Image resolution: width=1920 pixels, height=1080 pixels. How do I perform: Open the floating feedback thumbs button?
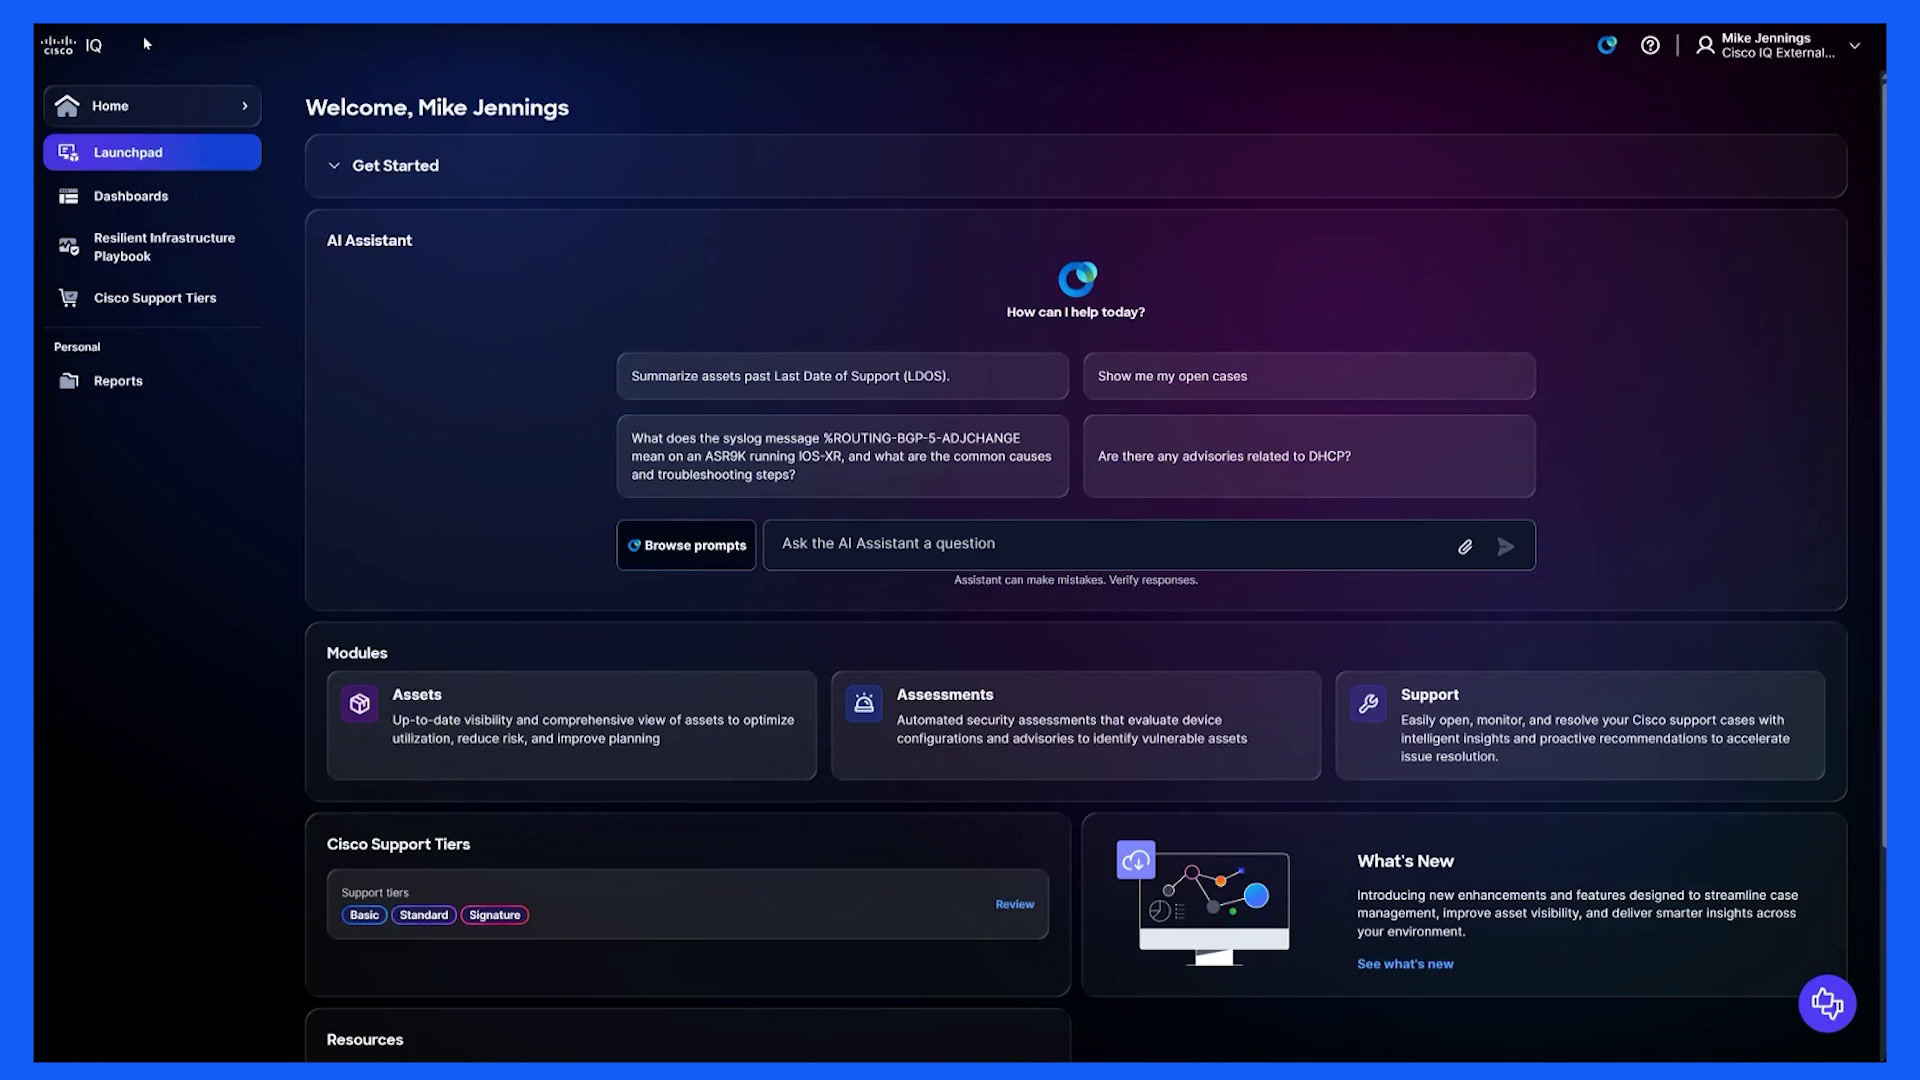pyautogui.click(x=1827, y=1003)
